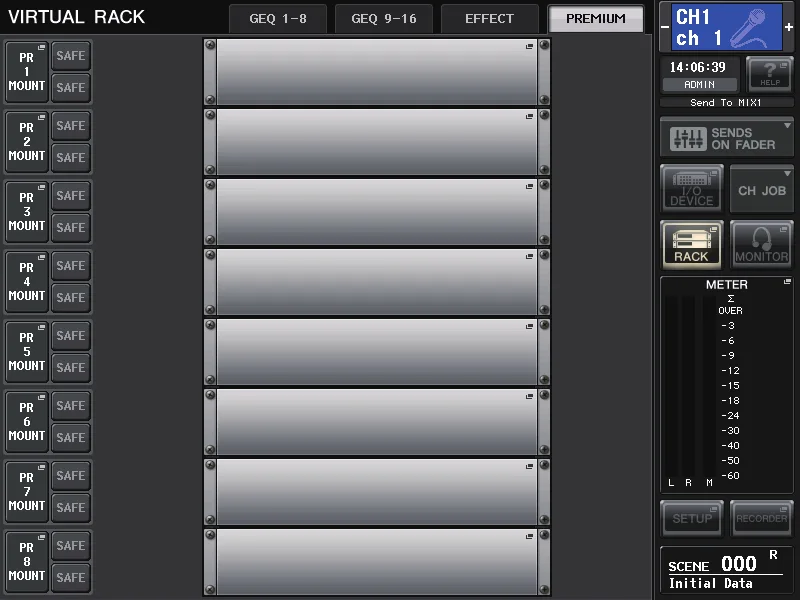
Task: Click the empty premium rack slot 5
Action: [377, 351]
